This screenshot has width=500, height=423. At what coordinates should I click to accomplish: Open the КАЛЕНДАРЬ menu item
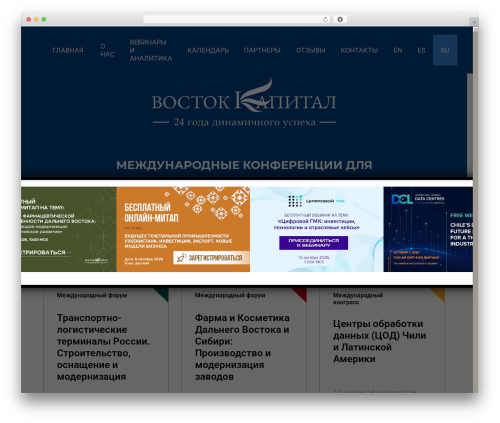(208, 50)
